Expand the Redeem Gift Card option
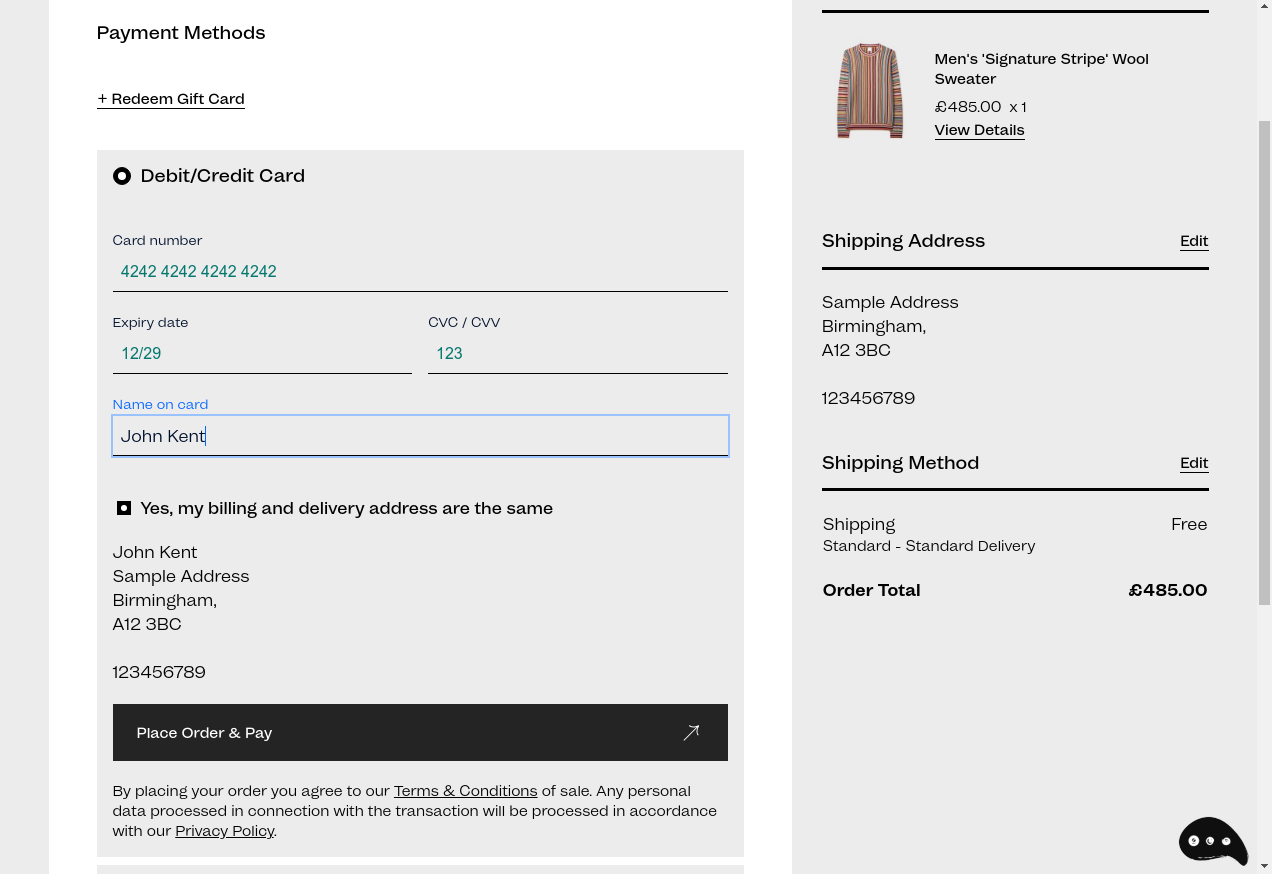1272x874 pixels. [x=171, y=98]
